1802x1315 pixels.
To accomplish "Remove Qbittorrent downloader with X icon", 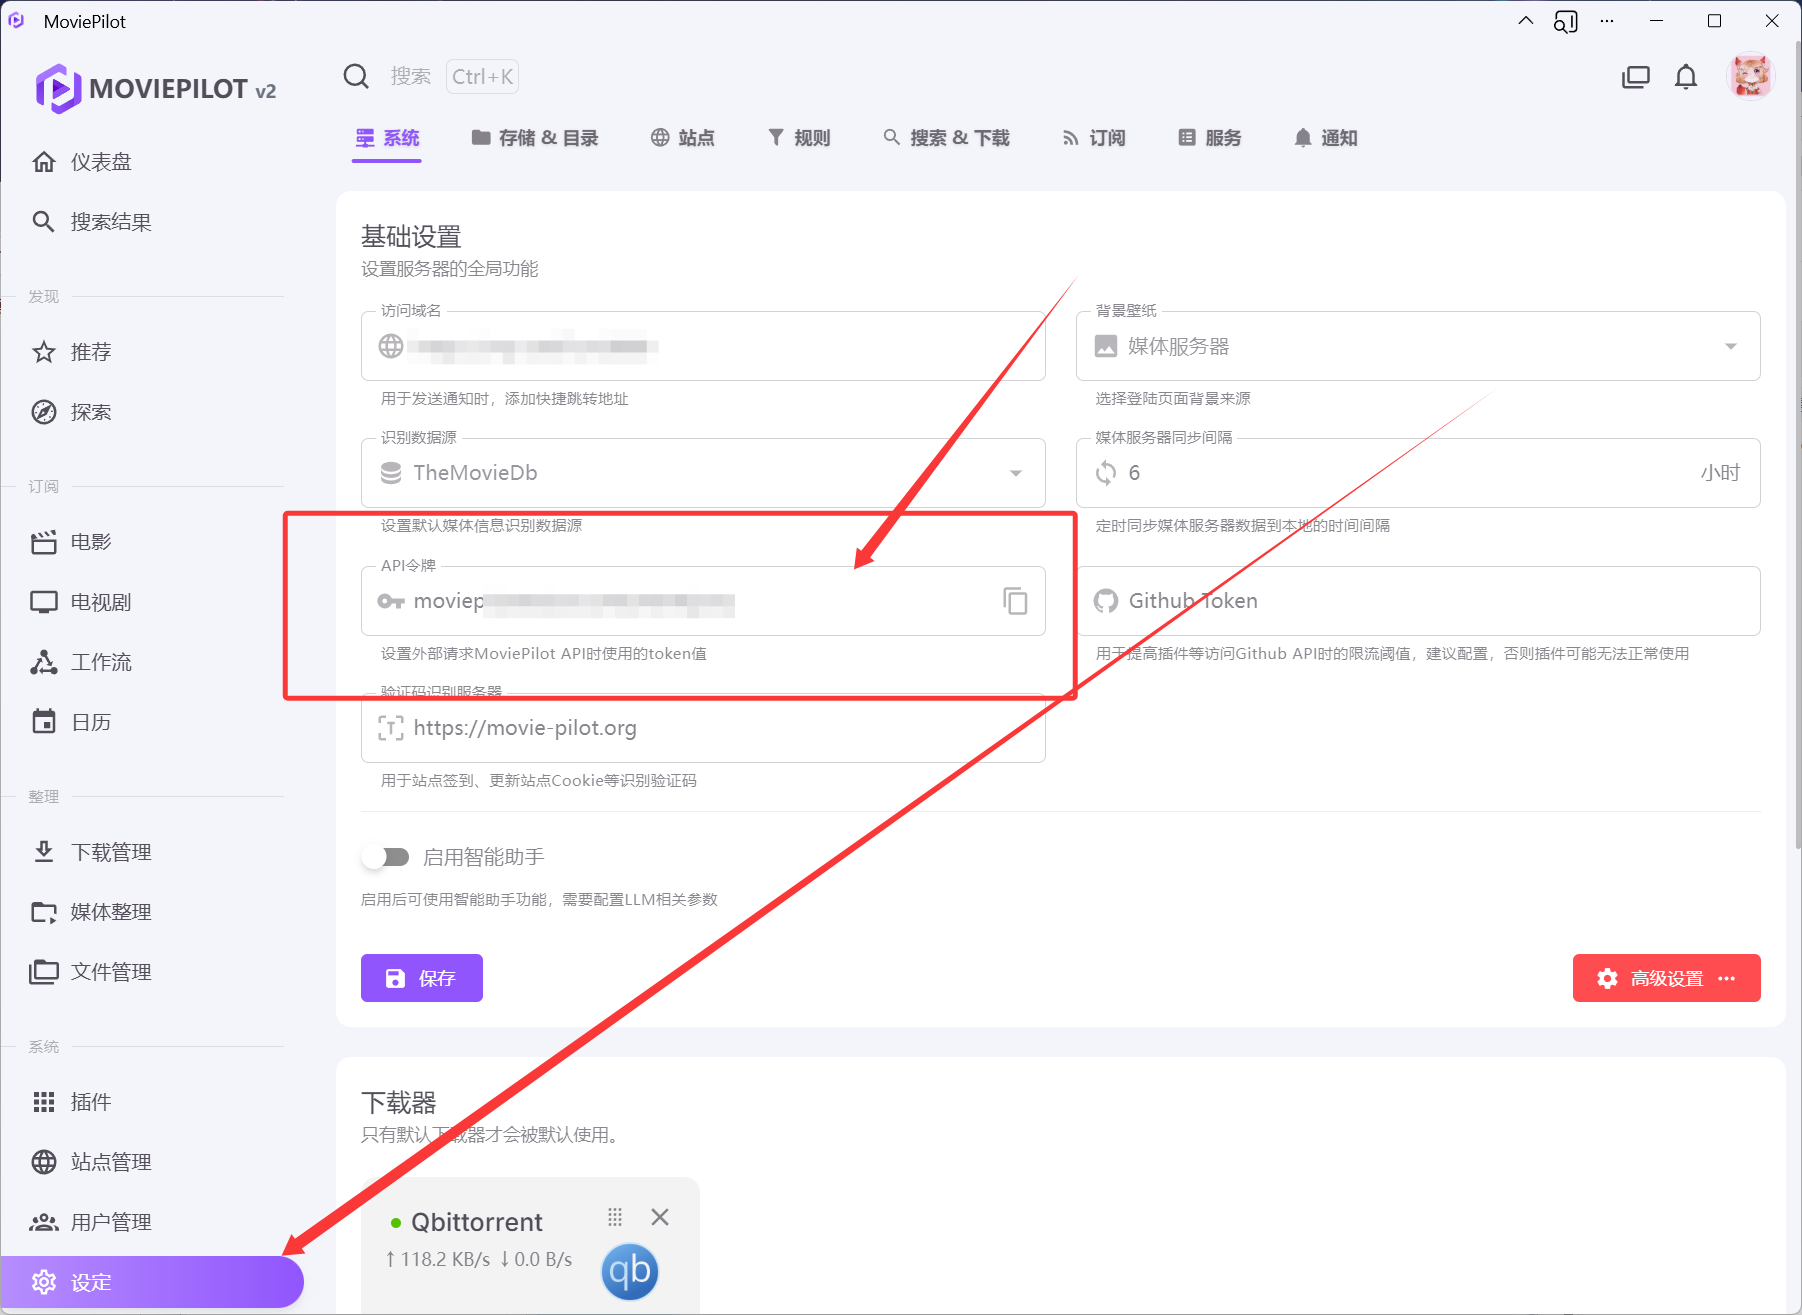I will tap(660, 1217).
